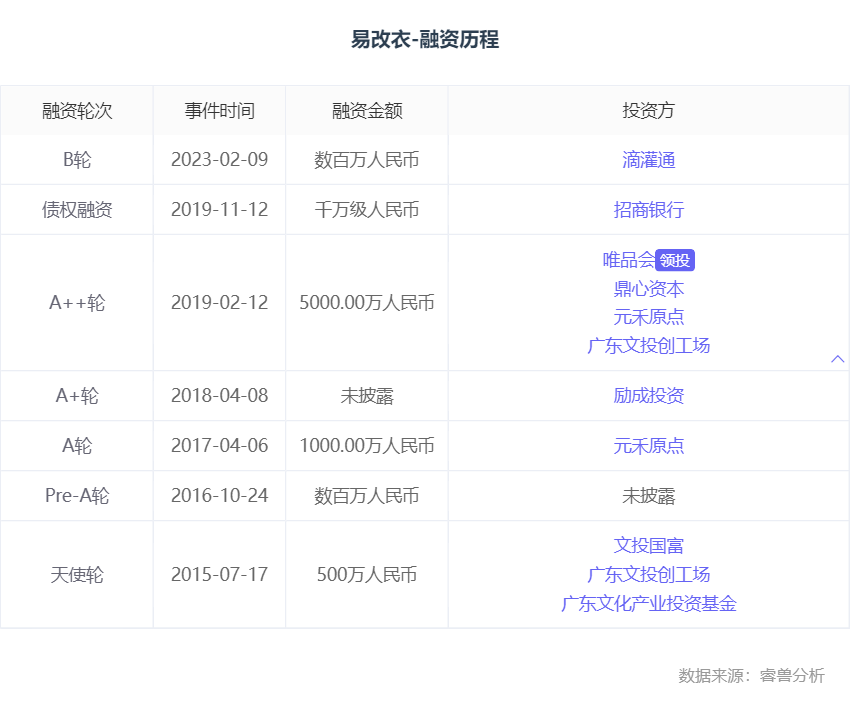
Task: Select the B轮 round cell
Action: pos(77,160)
